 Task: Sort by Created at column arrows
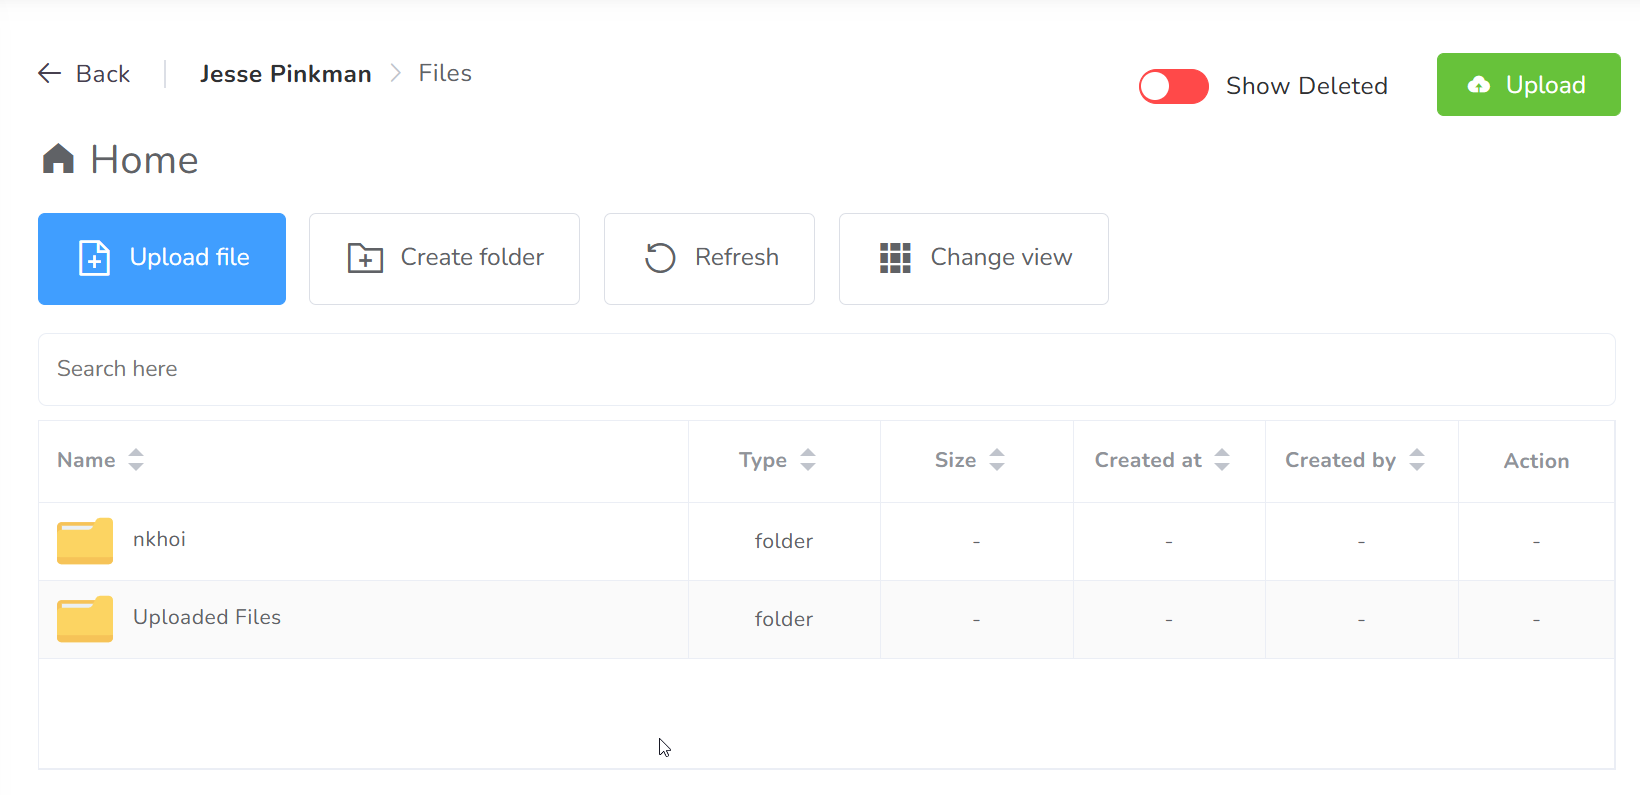click(1222, 460)
